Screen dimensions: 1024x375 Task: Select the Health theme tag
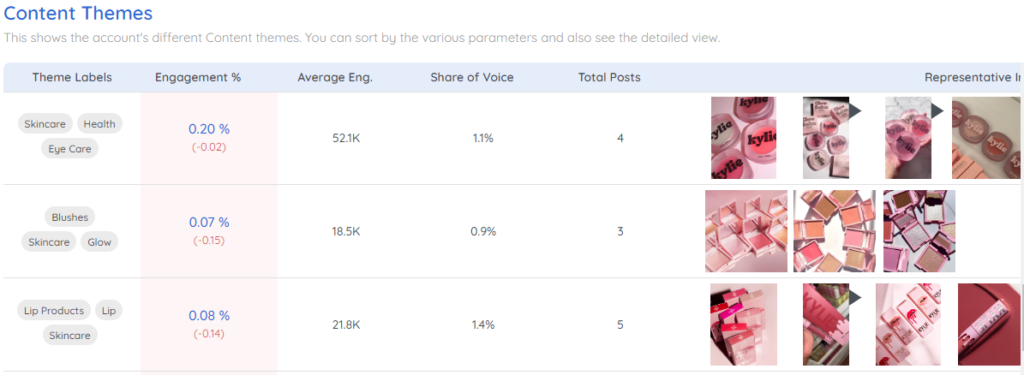(100, 123)
